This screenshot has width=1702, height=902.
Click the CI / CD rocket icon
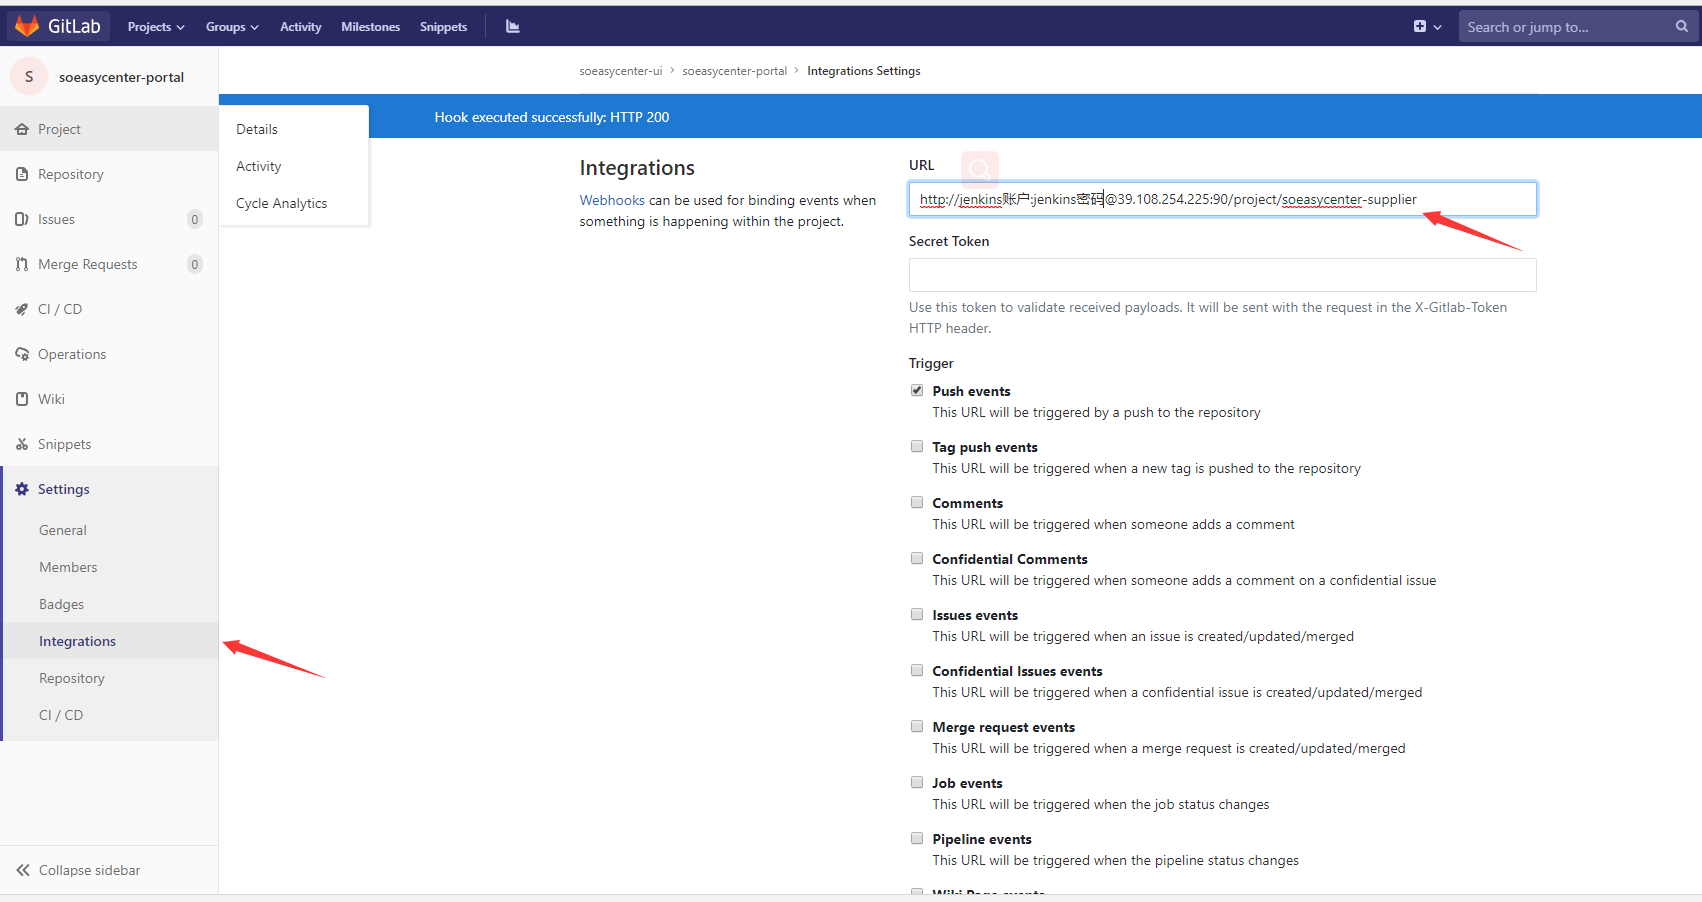(22, 309)
